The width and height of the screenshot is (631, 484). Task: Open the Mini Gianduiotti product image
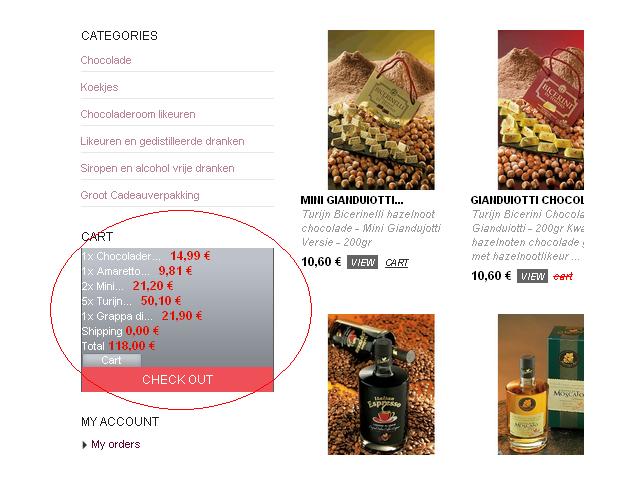[381, 110]
